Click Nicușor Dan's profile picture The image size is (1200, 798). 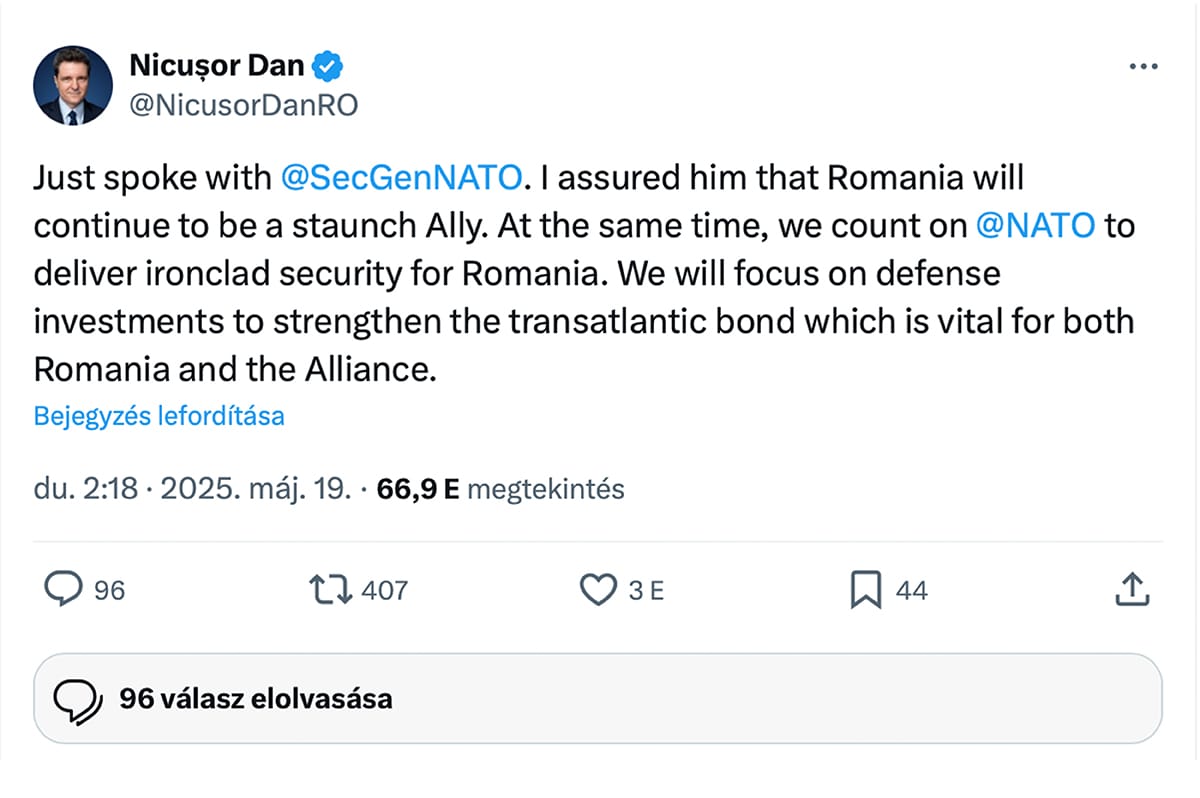click(73, 85)
